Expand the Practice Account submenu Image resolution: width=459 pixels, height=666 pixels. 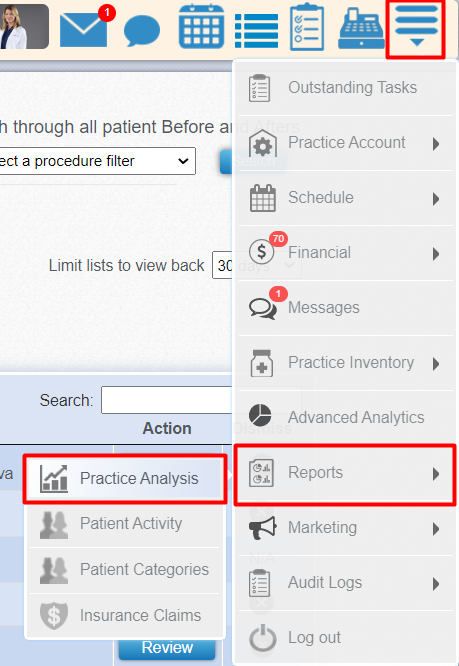[346, 143]
